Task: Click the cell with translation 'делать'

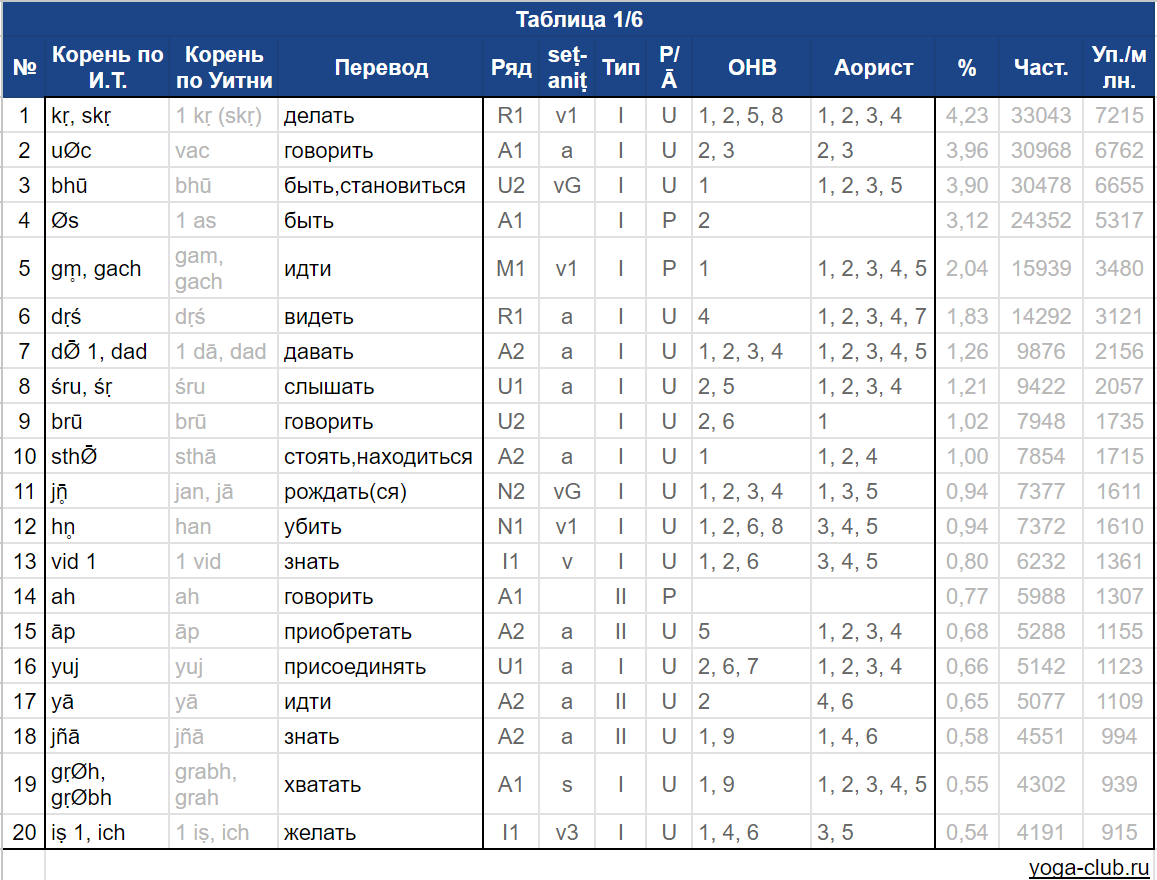Action: (x=381, y=116)
